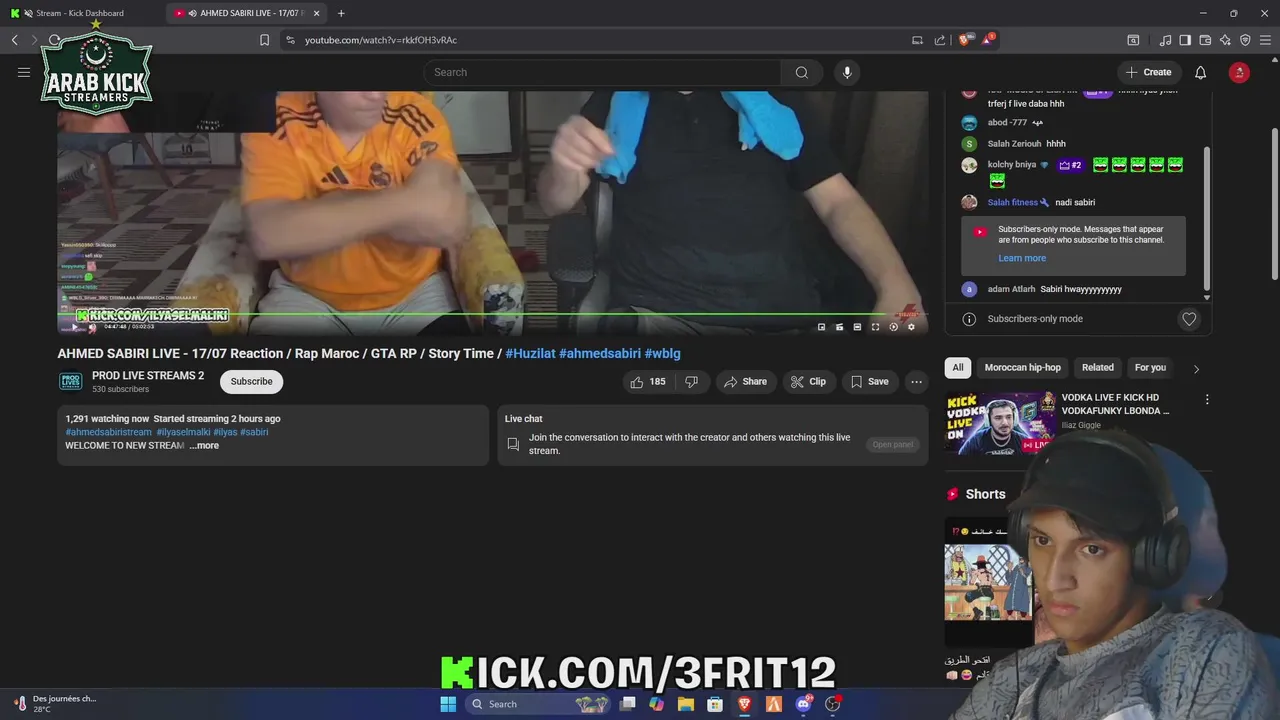Start voice search with the microphone icon
This screenshot has width=1280, height=720.
click(x=847, y=72)
